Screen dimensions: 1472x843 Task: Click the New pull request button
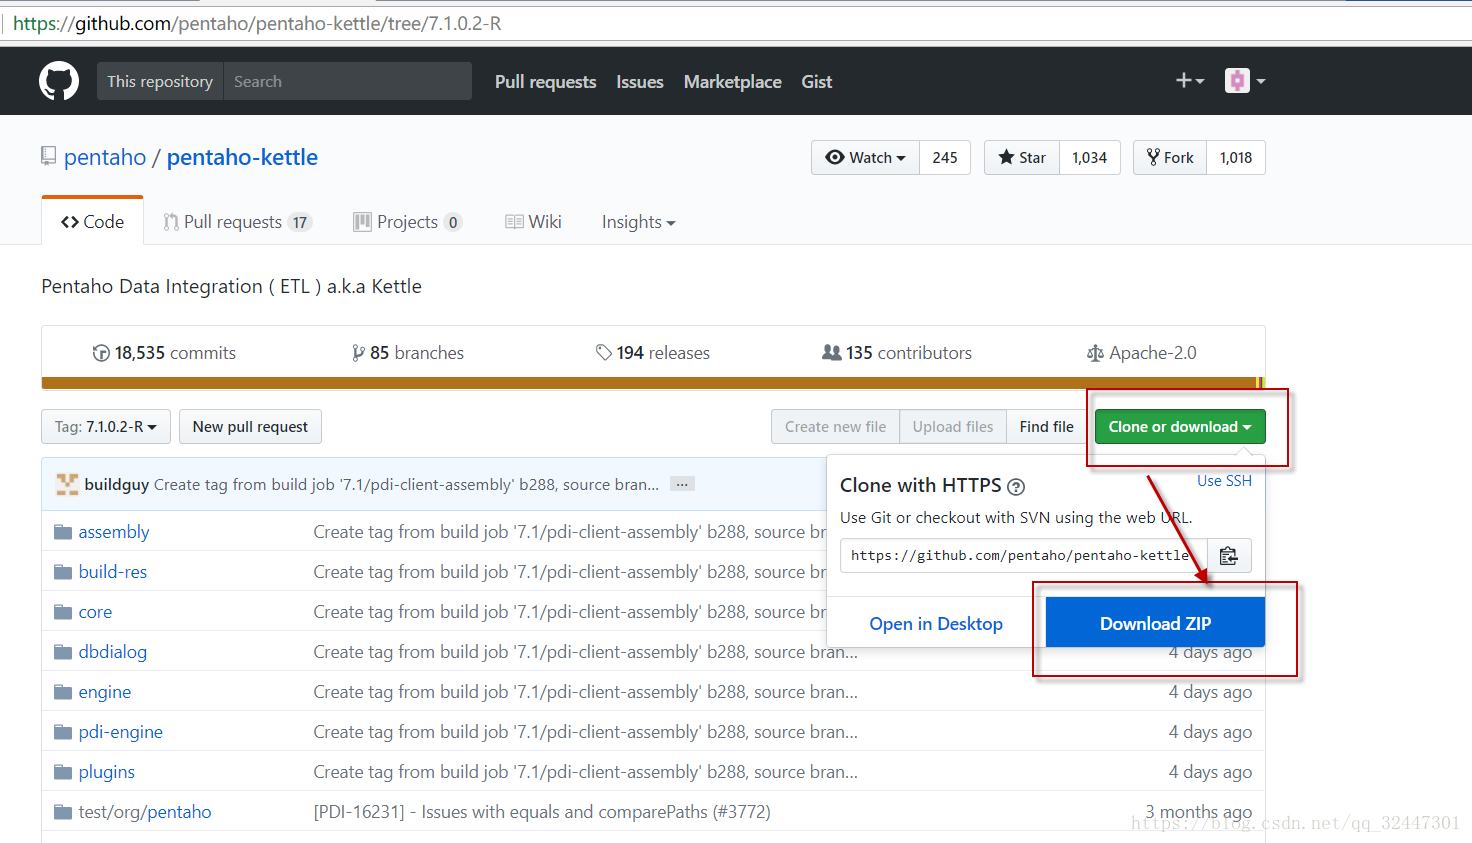[x=250, y=427]
